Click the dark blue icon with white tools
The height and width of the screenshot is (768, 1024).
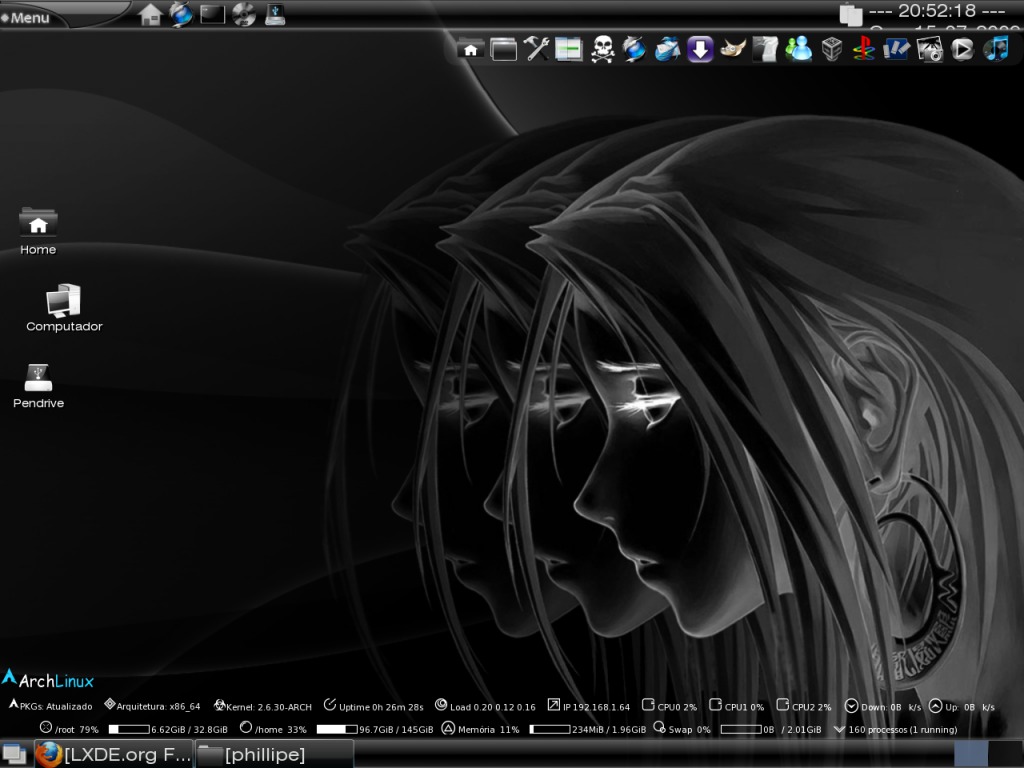[897, 49]
